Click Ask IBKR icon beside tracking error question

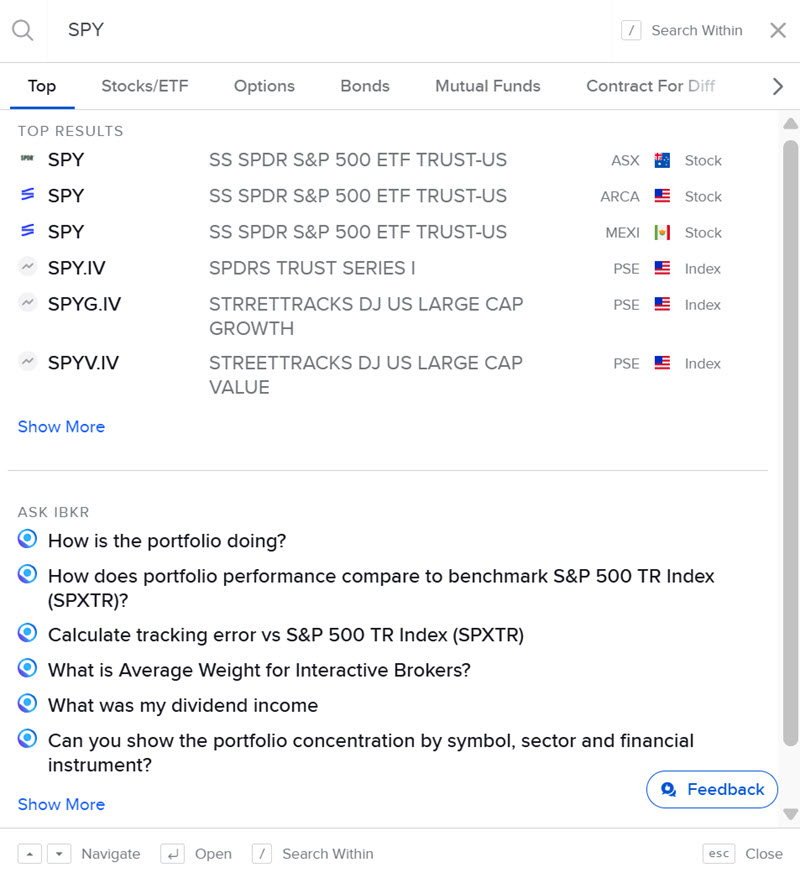(x=27, y=633)
